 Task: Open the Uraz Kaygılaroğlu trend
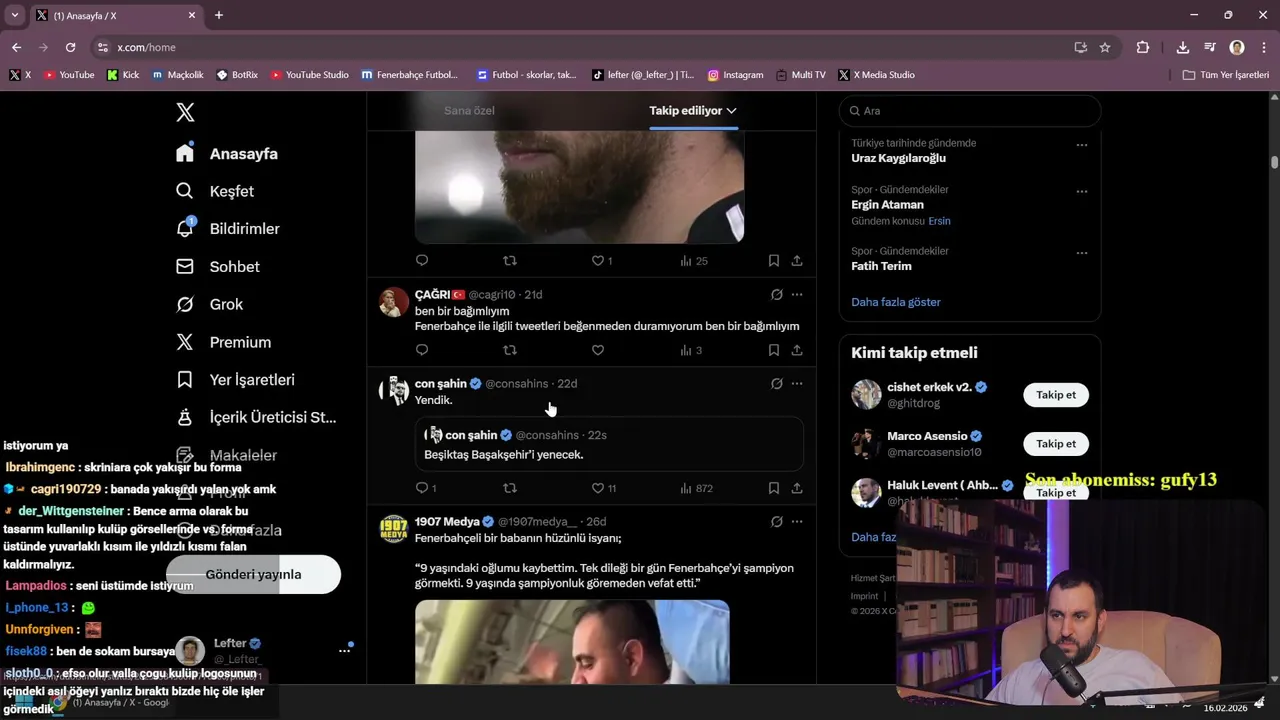[x=898, y=158]
